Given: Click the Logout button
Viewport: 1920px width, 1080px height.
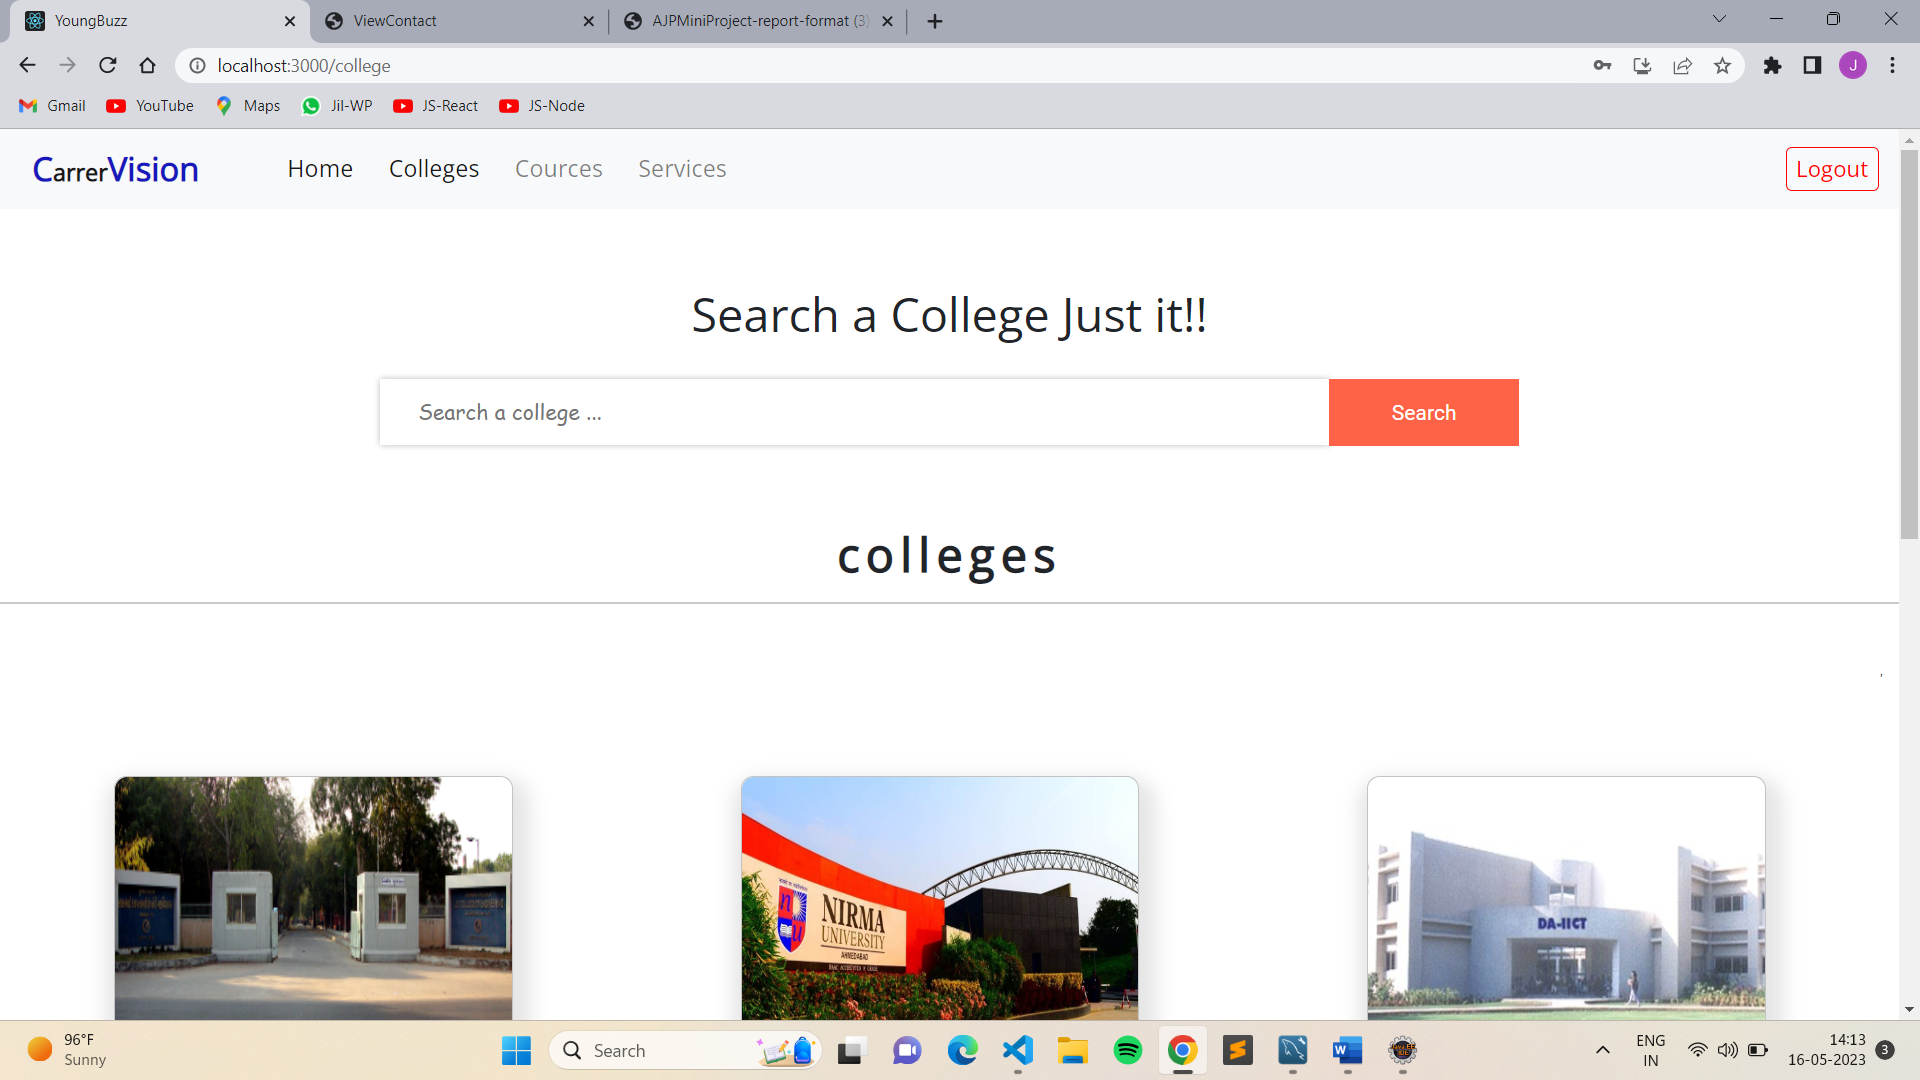Looking at the screenshot, I should 1831,168.
